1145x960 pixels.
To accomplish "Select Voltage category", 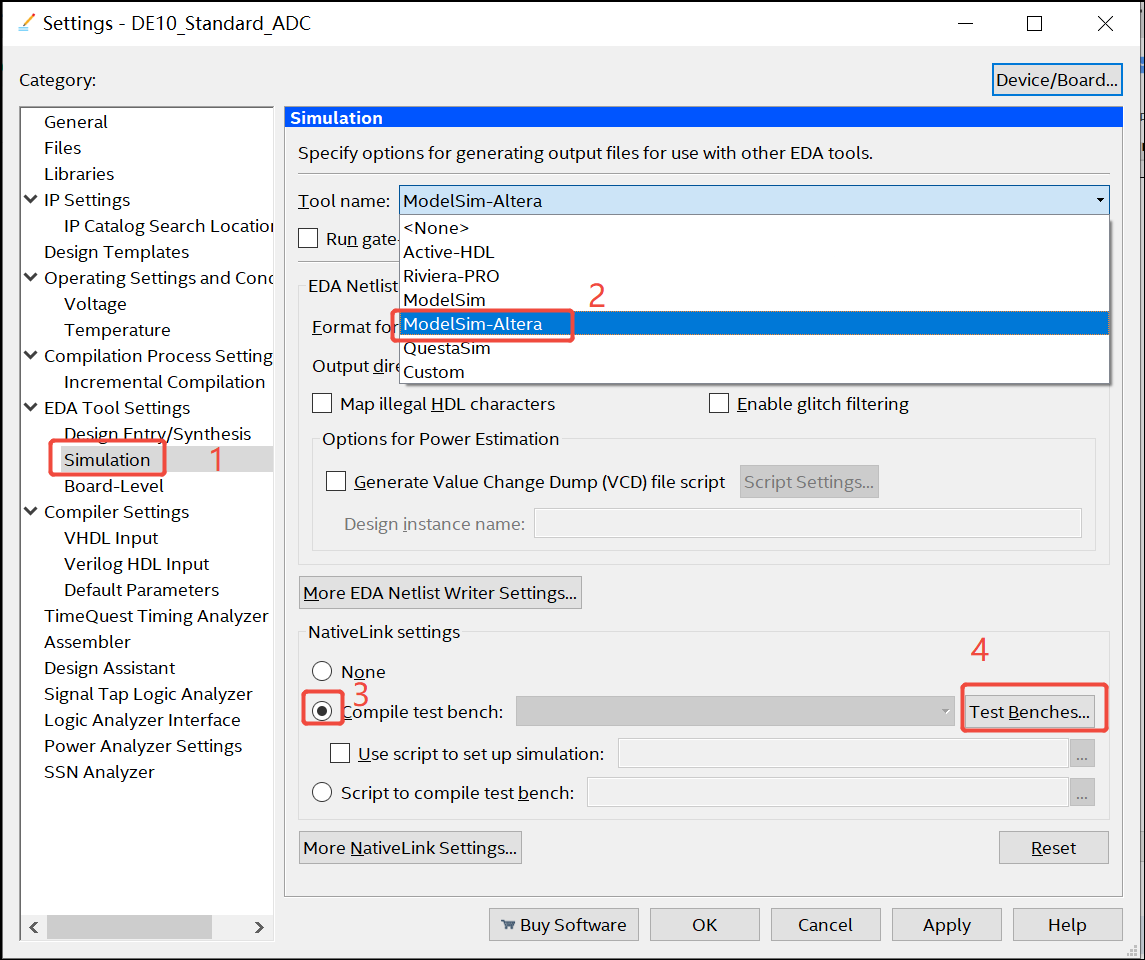I will (96, 304).
